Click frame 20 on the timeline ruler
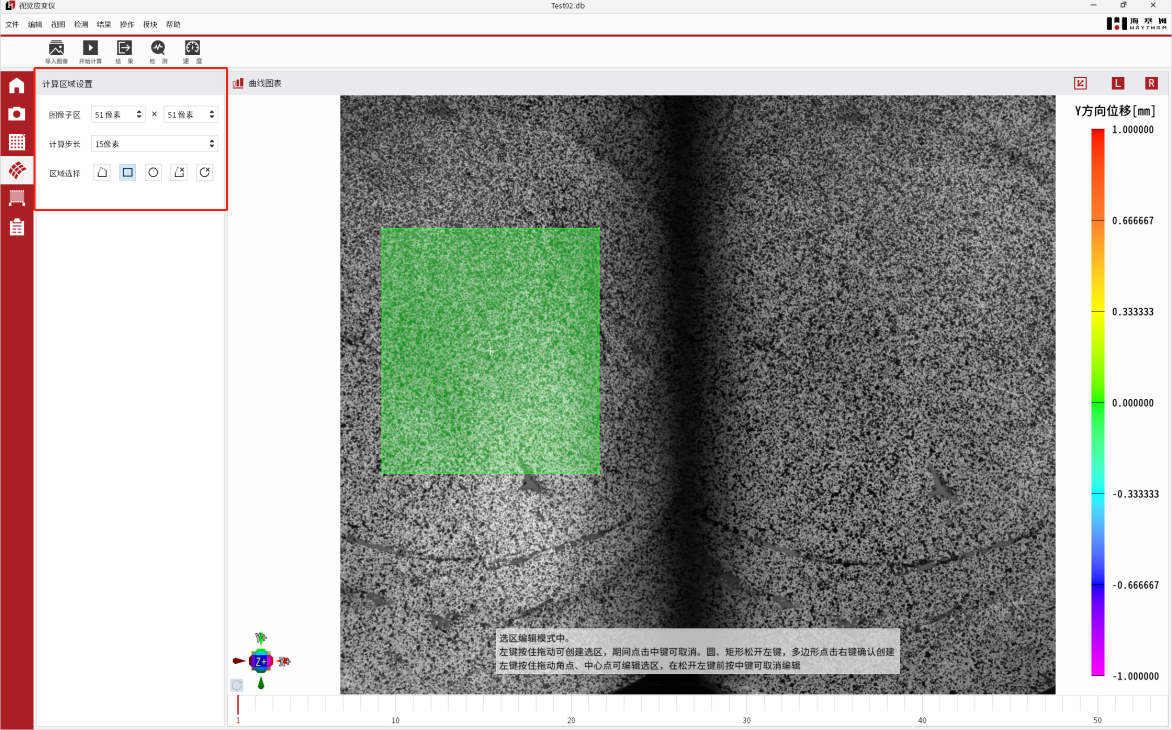Screen dimensions: 1172x730 (571, 708)
